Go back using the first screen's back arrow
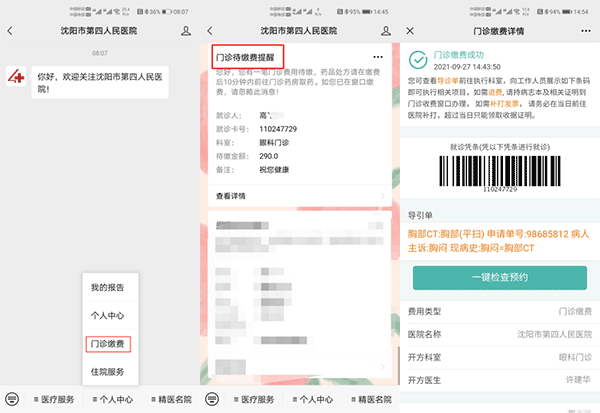Image resolution: width=600 pixels, height=413 pixels. [x=10, y=31]
